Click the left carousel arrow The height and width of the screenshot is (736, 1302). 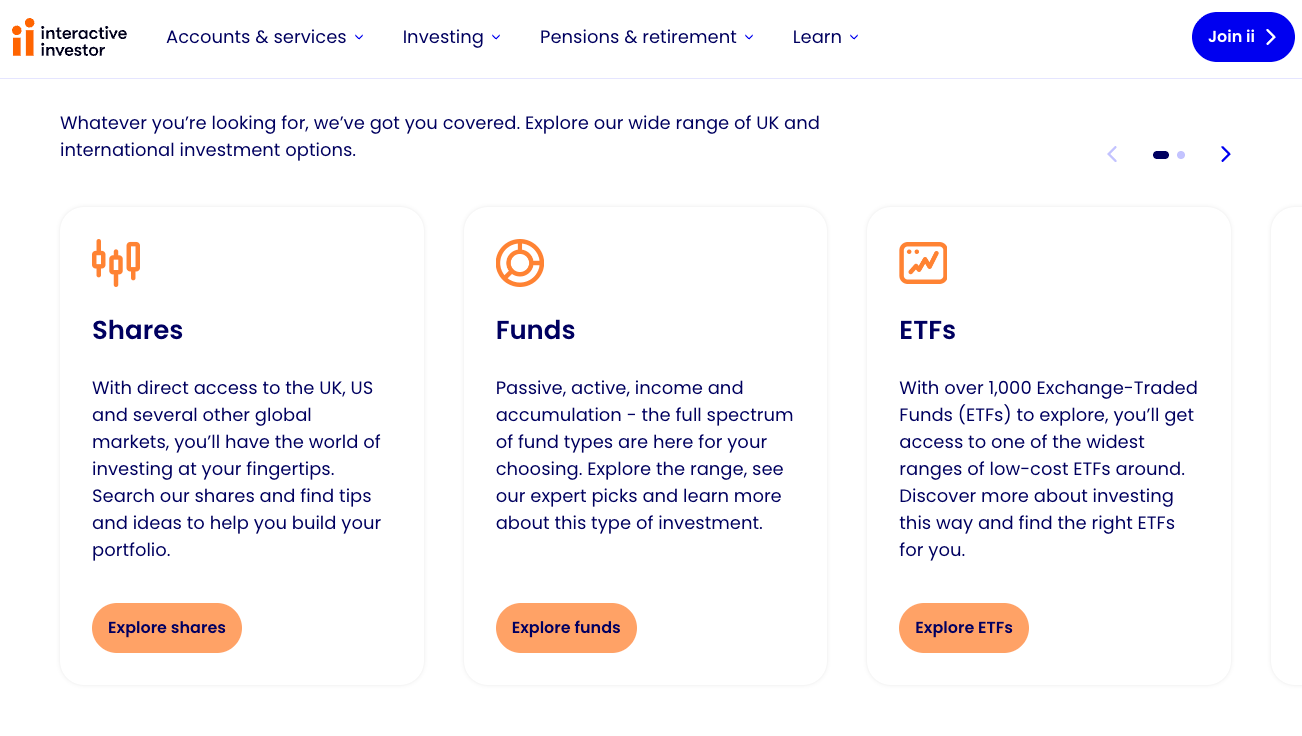[x=1112, y=154]
